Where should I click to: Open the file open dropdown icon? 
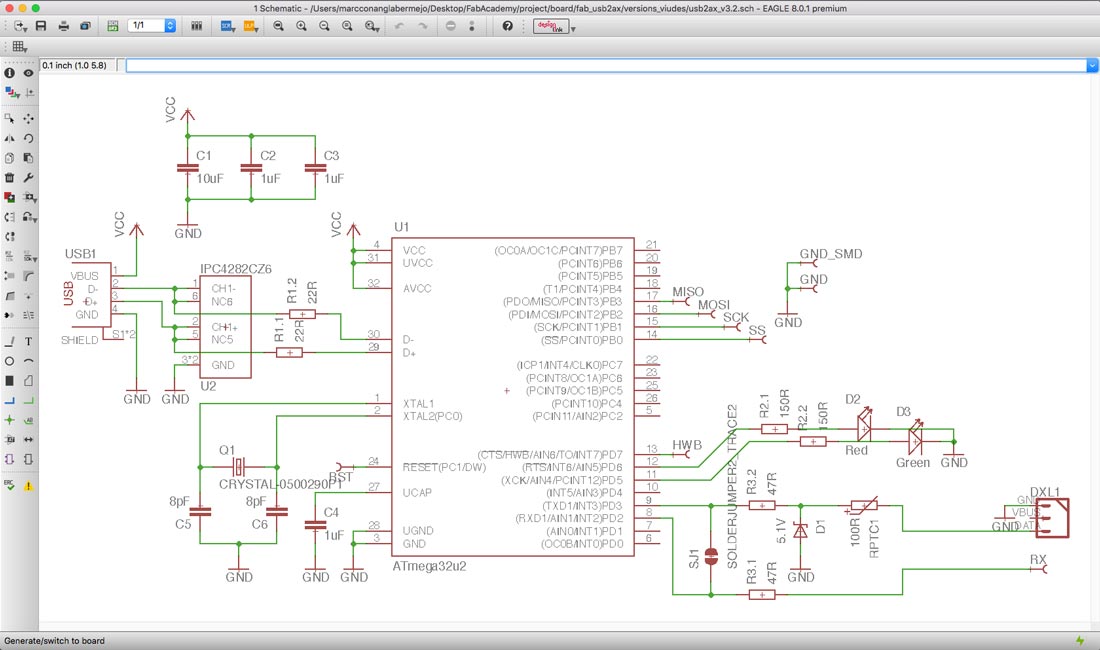coord(20,26)
